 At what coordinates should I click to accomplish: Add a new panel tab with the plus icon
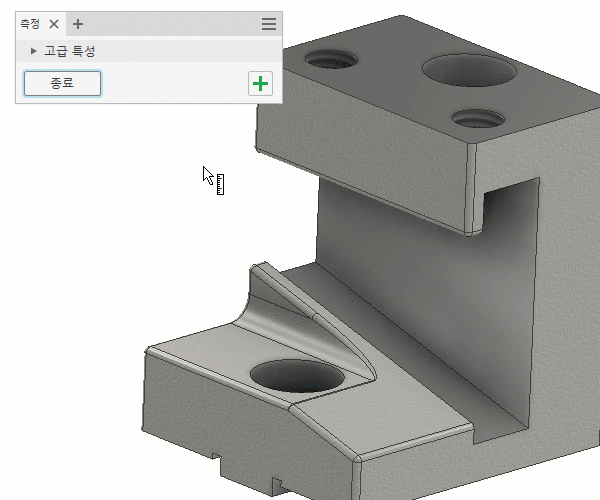click(x=78, y=24)
